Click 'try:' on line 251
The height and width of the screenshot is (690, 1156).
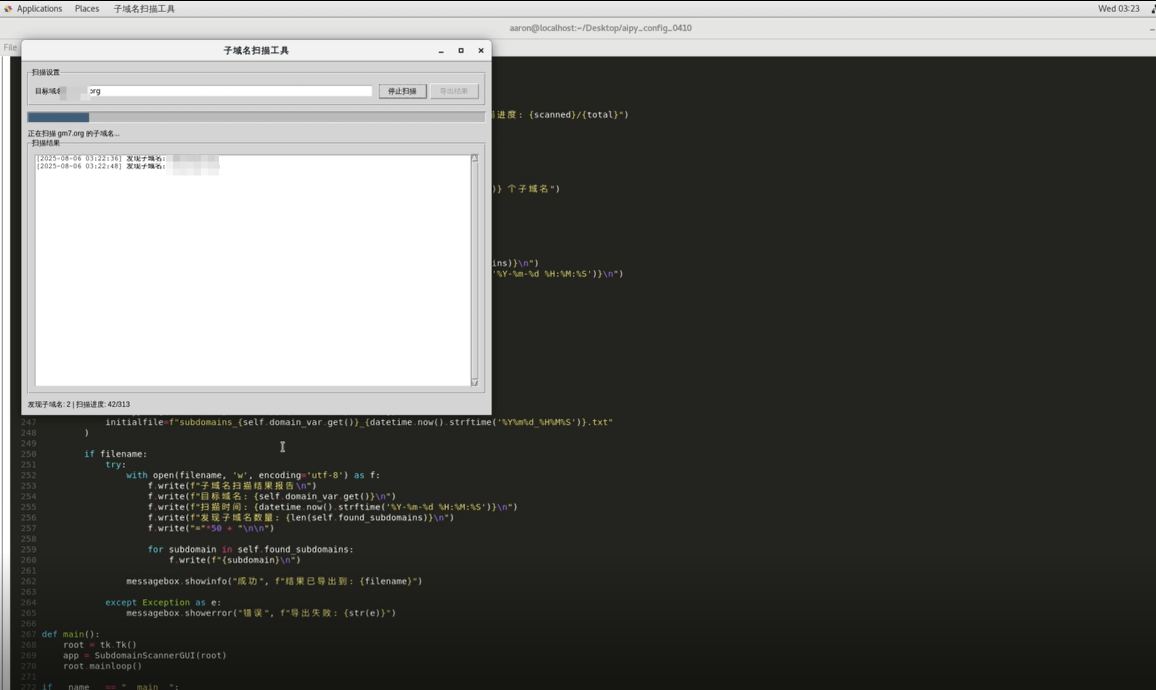(x=116, y=464)
